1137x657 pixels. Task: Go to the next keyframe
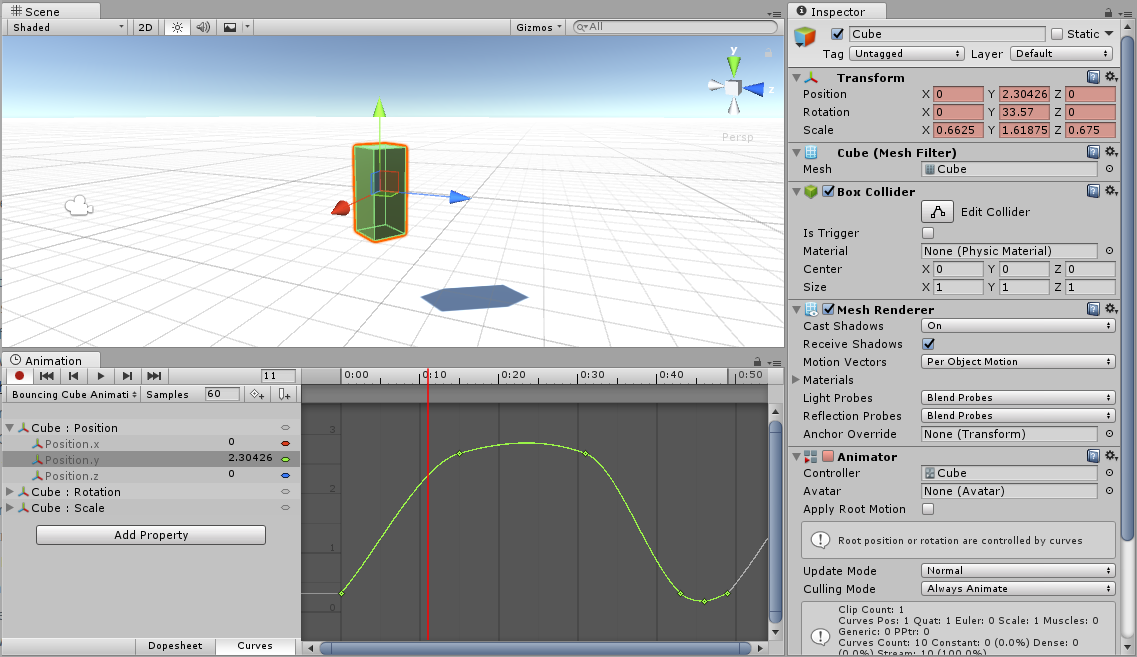tap(127, 376)
